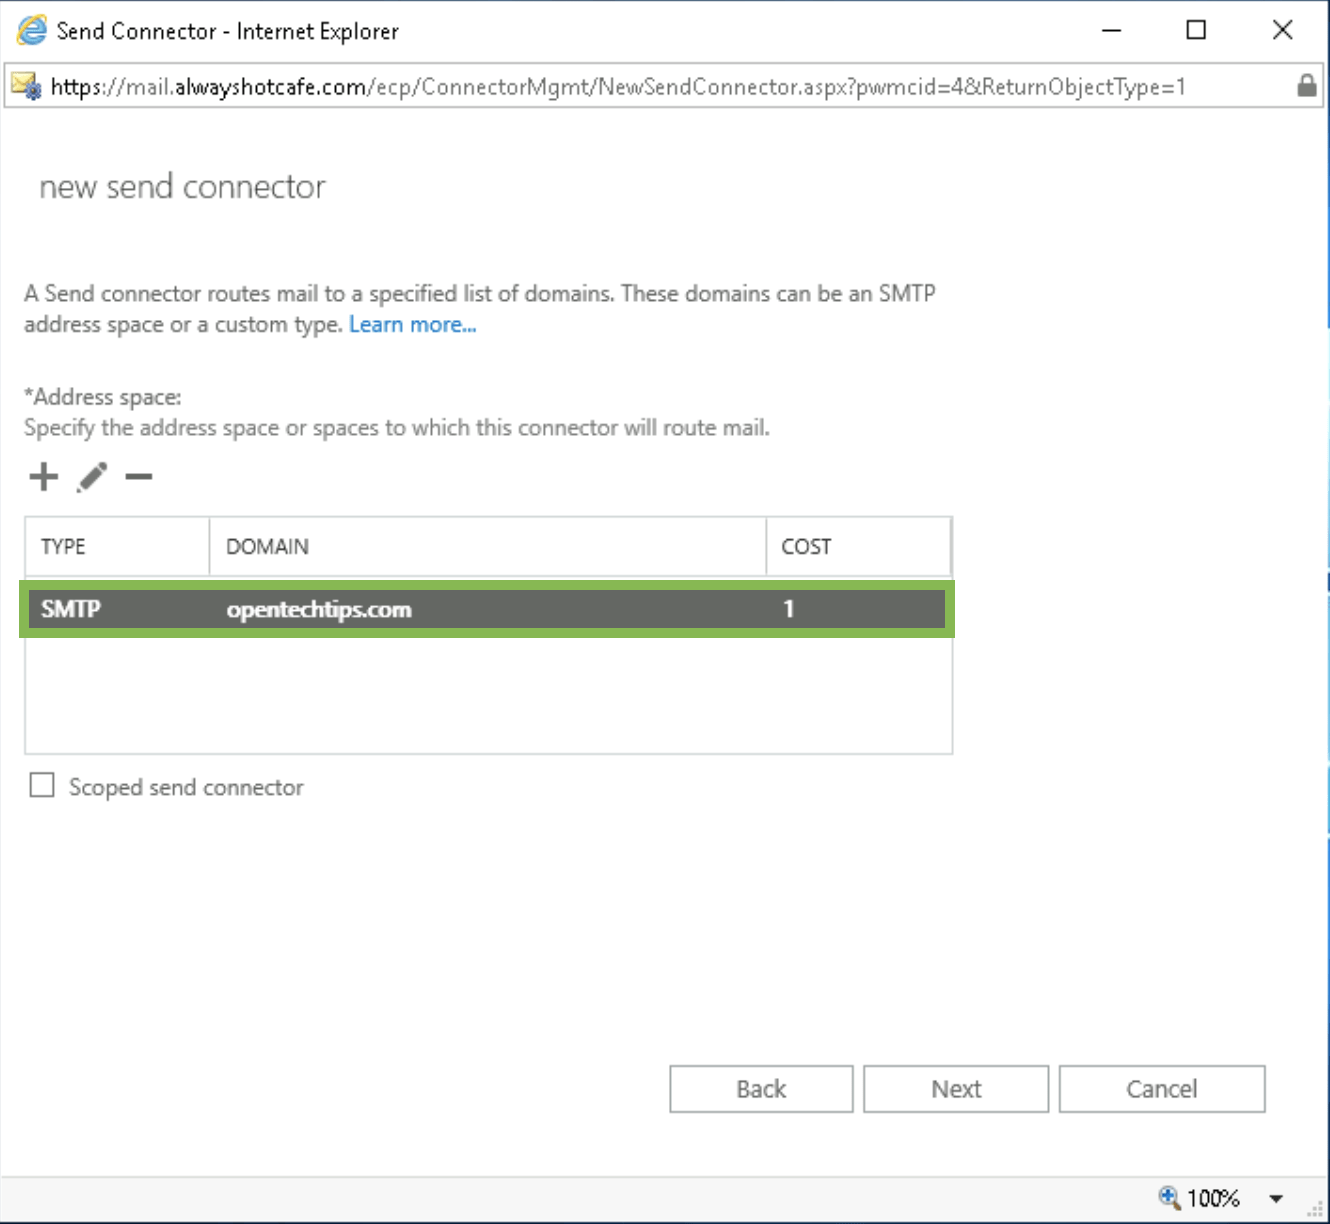Click the zoom magnifier icon in status bar
Image resolution: width=1330 pixels, height=1224 pixels.
[x=1167, y=1198]
